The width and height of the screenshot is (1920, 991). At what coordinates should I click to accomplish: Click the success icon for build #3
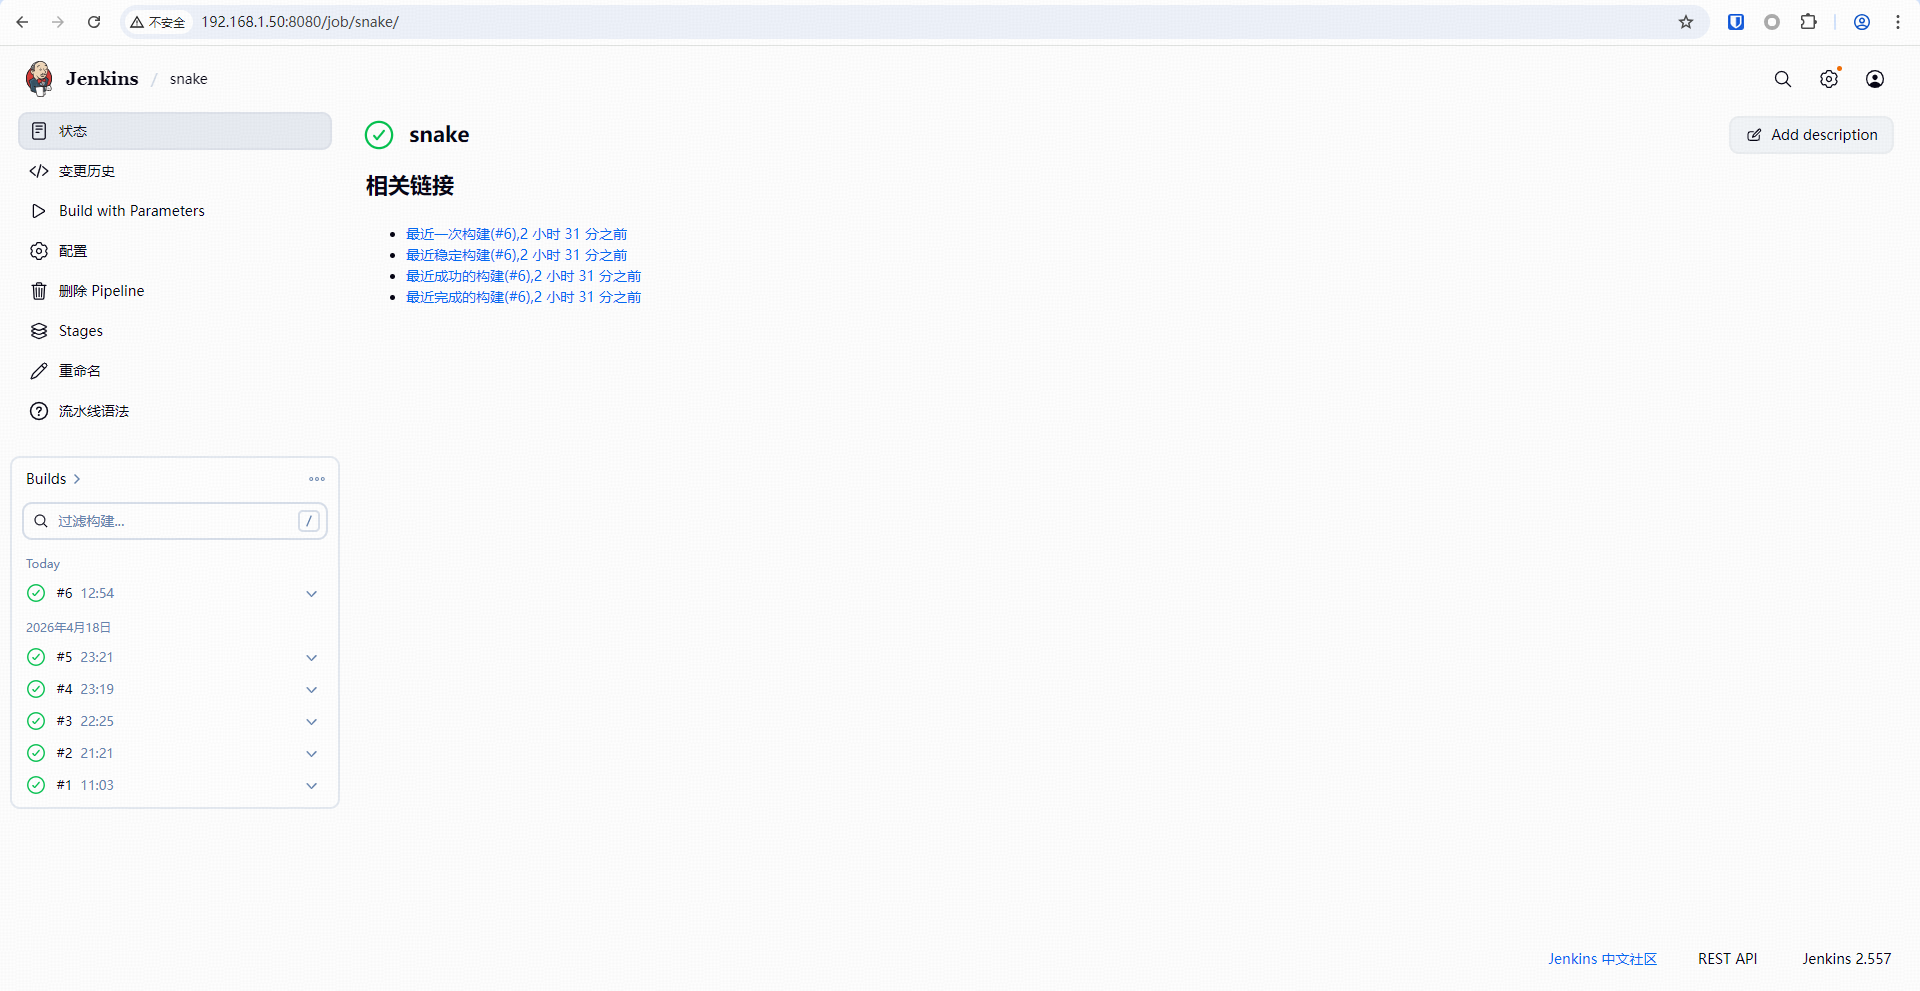36,721
